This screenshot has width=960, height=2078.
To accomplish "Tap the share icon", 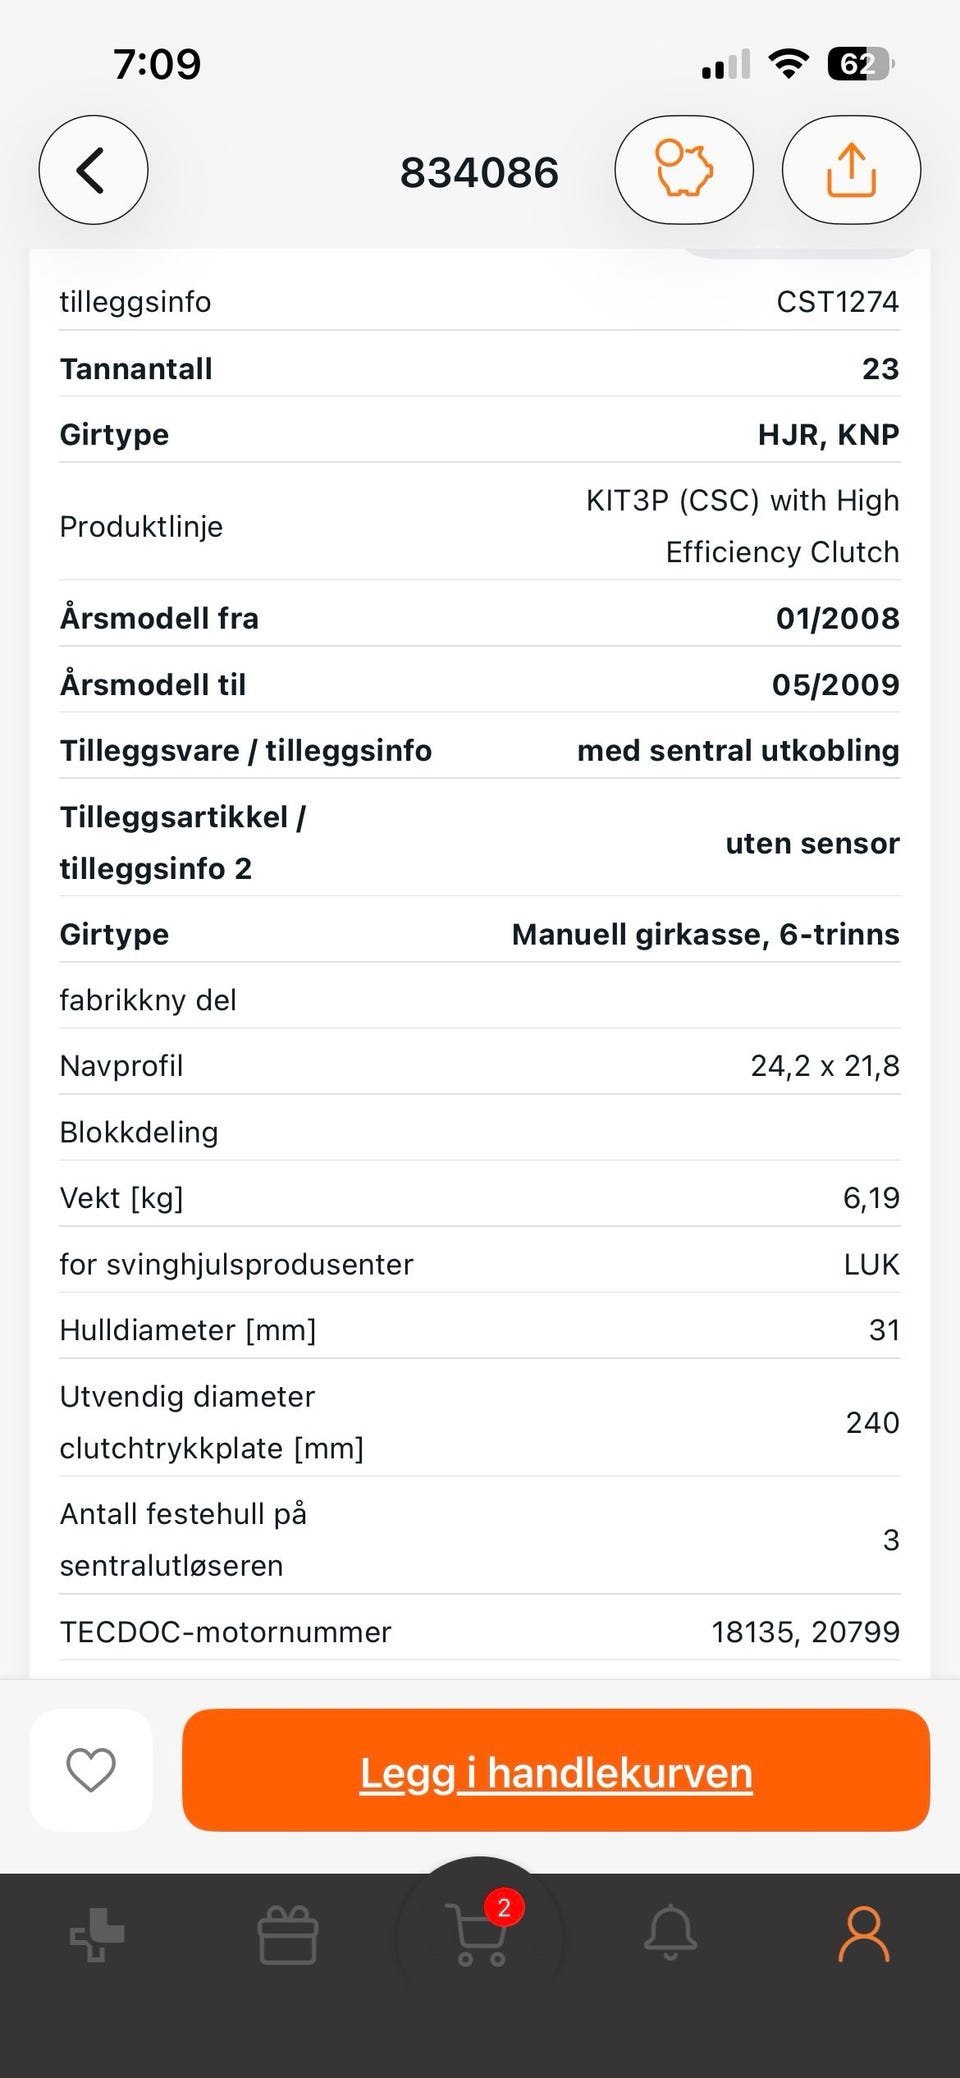I will click(x=851, y=170).
